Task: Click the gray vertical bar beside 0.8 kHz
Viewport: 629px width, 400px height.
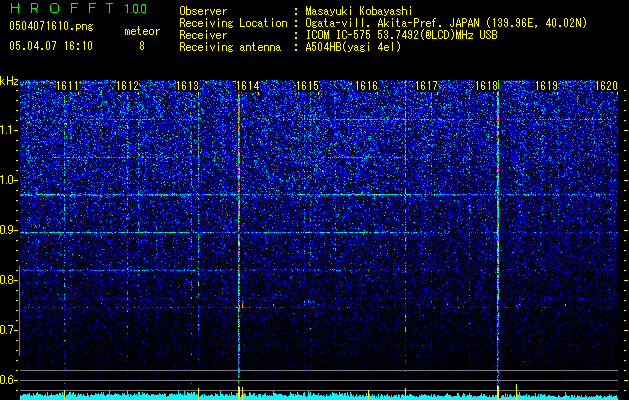Action: tap(19, 310)
